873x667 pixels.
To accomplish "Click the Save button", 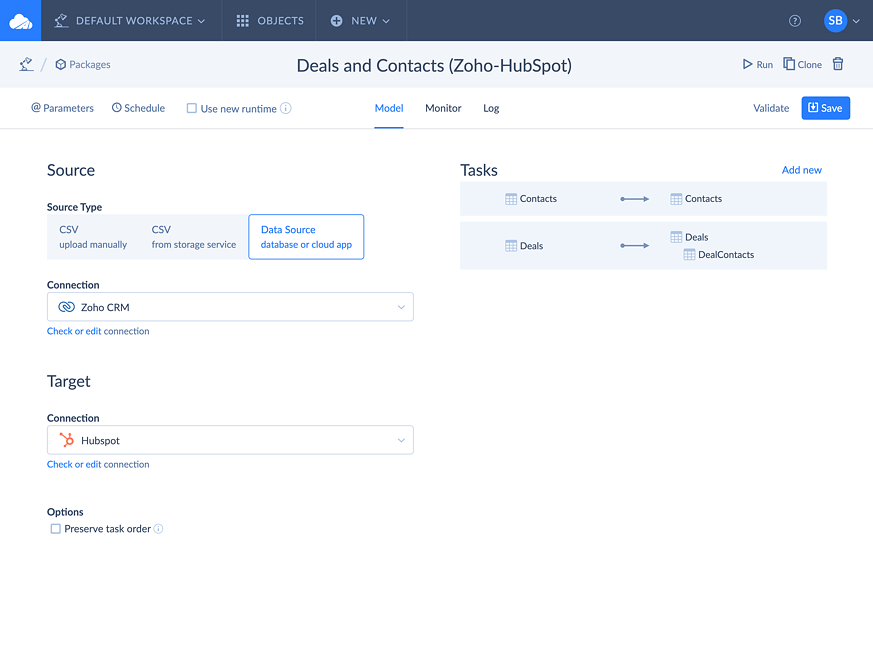I will point(825,108).
